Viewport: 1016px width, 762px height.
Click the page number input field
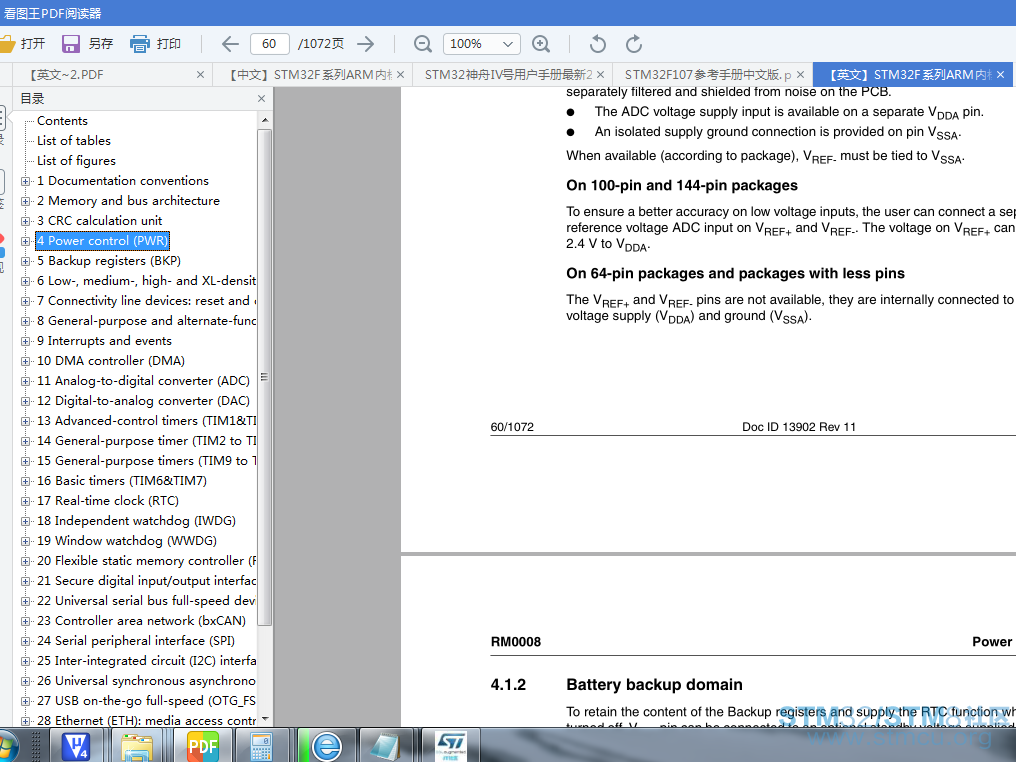[x=269, y=44]
